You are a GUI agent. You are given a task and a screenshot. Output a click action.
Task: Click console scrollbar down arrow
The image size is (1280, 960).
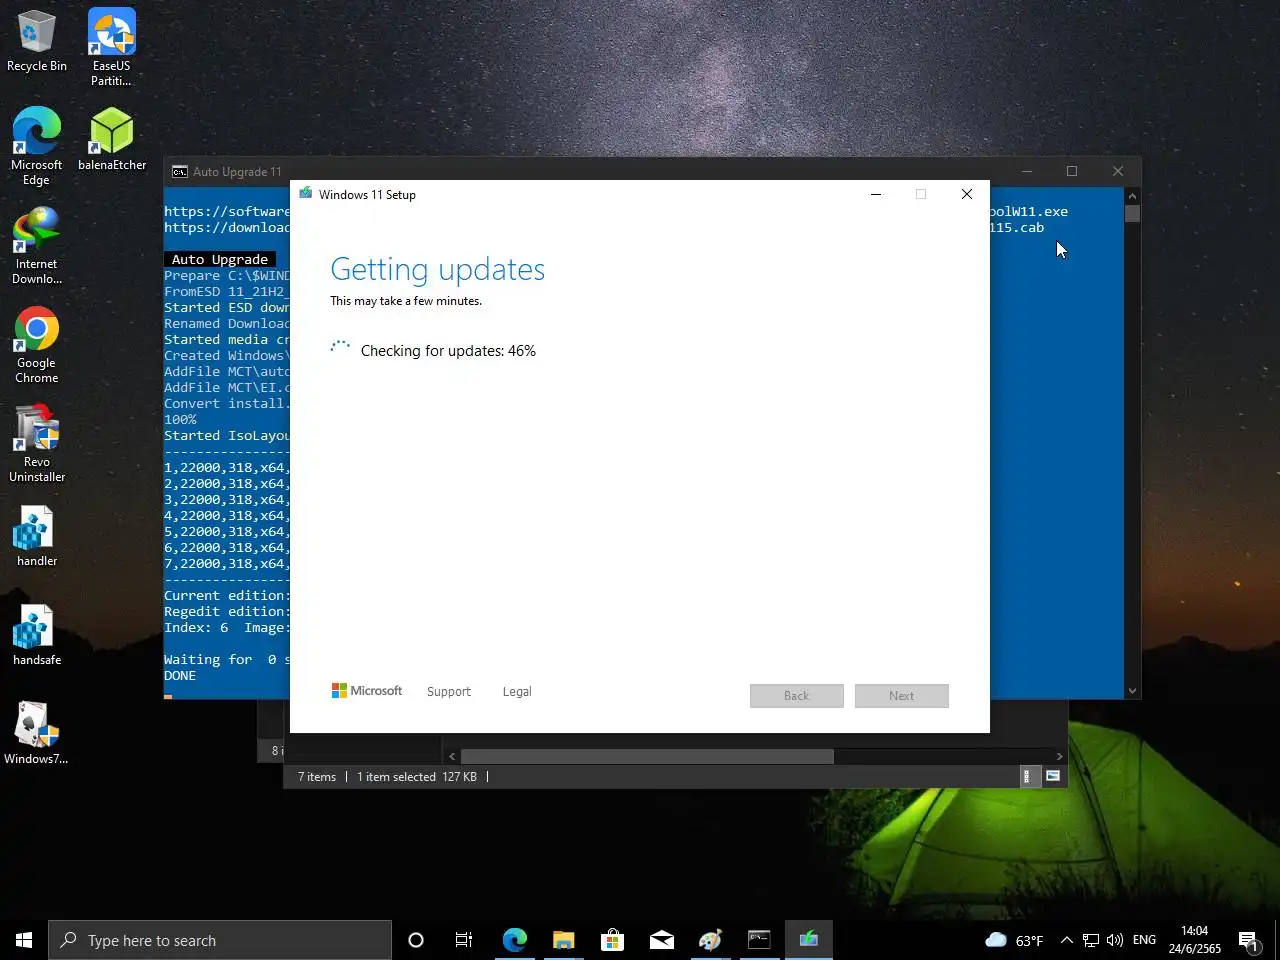coord(1132,690)
